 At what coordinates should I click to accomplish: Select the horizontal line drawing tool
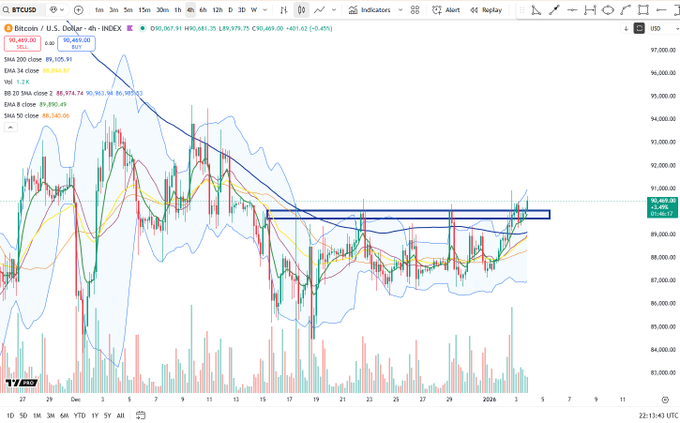572,10
